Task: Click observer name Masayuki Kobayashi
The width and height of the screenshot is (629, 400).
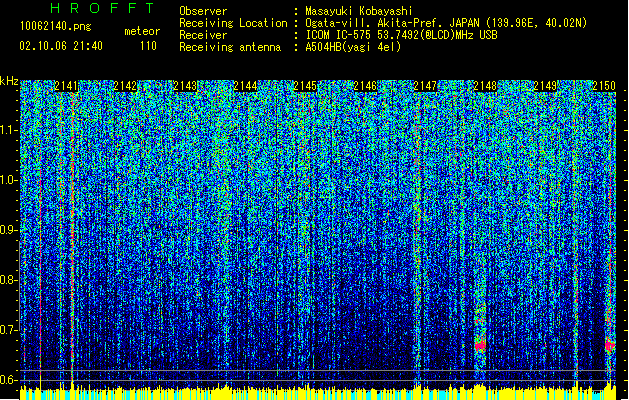Action: [359, 11]
